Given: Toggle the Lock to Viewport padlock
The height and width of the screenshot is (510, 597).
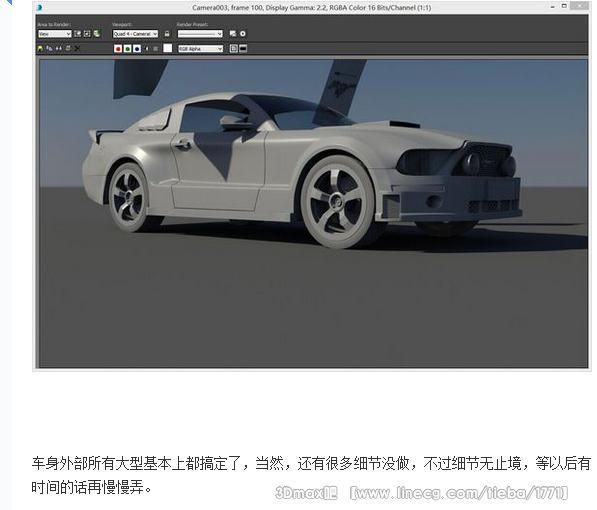Looking at the screenshot, I should (167, 34).
